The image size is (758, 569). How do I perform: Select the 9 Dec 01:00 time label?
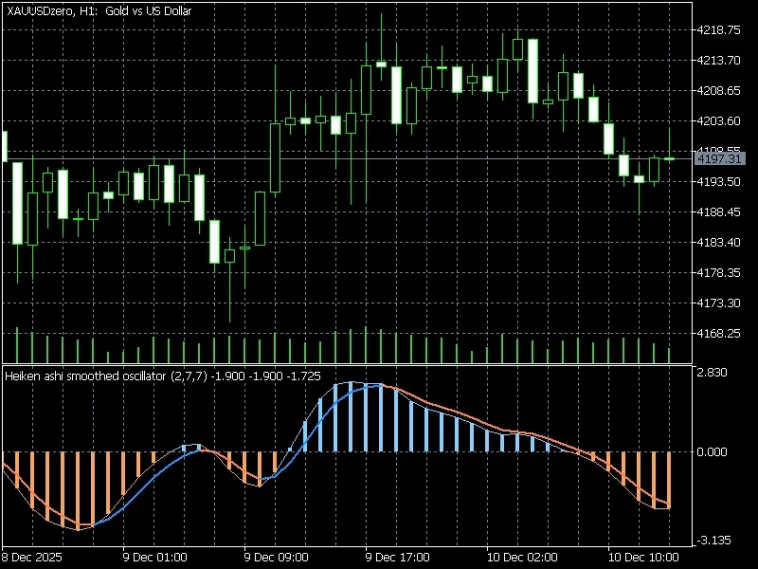155,556
